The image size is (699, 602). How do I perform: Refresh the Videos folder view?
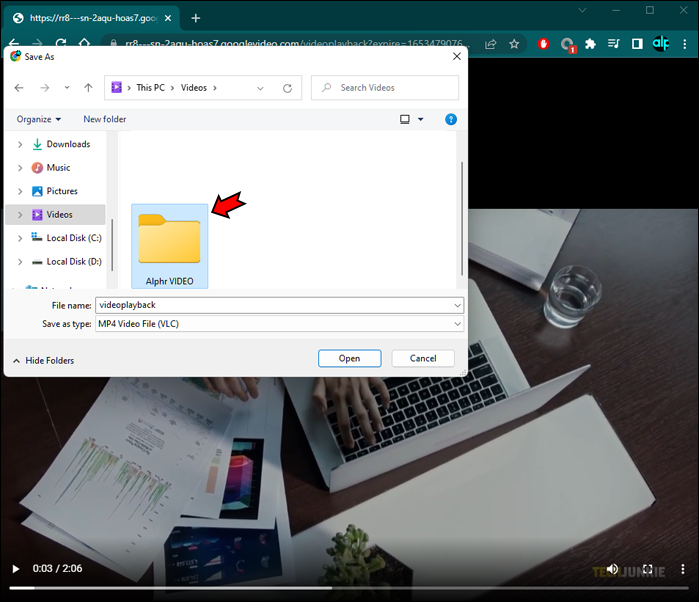[288, 88]
